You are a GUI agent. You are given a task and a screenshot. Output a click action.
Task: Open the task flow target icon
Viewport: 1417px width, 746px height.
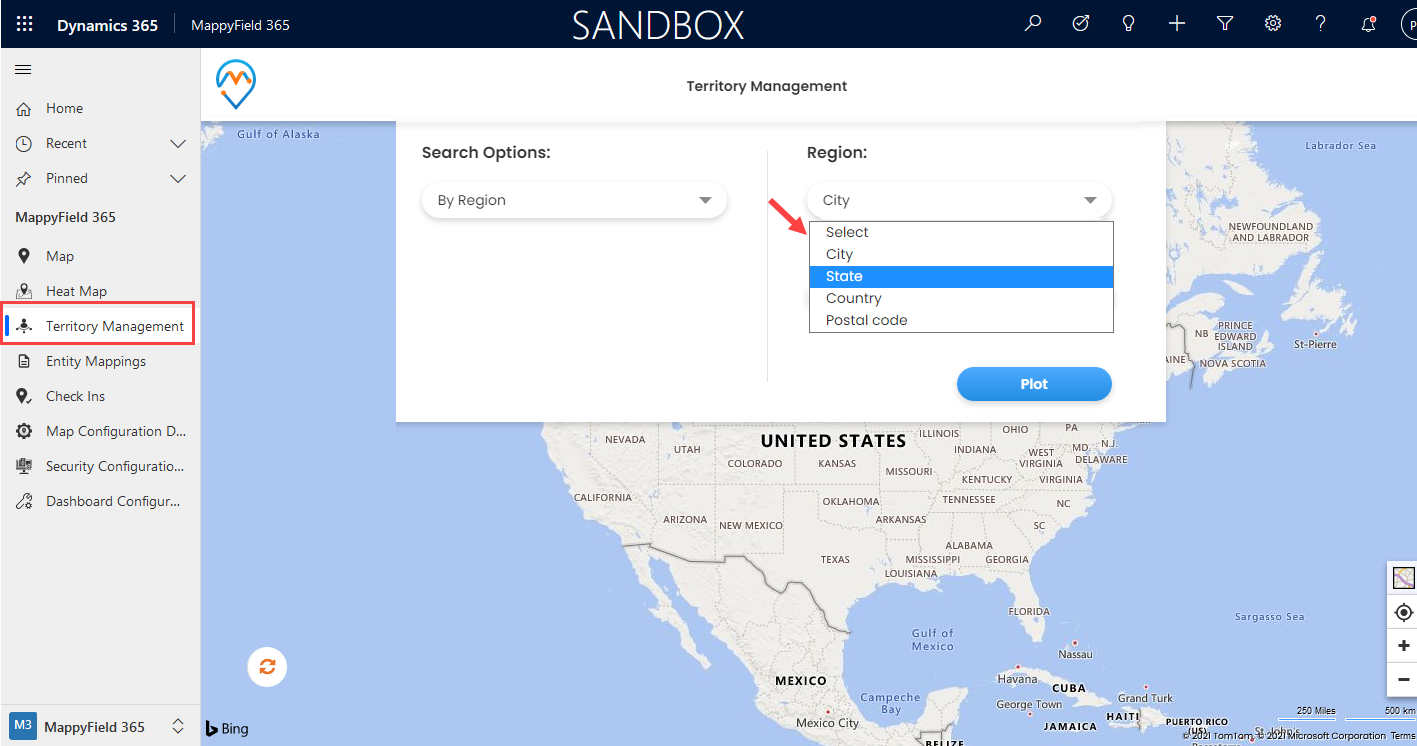pos(1081,24)
